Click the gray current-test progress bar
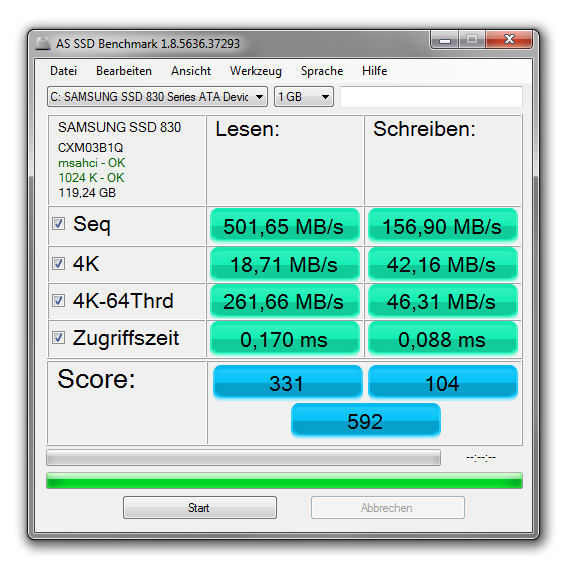The height and width of the screenshot is (573, 566). click(x=243, y=458)
